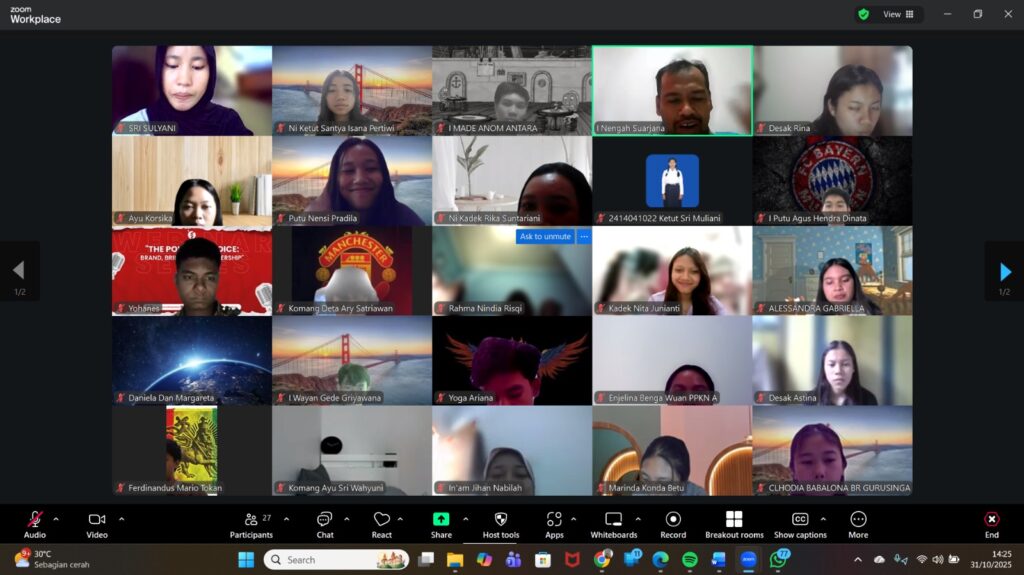Click the Ask to unmute button
Image resolution: width=1024 pixels, height=575 pixels.
point(545,237)
